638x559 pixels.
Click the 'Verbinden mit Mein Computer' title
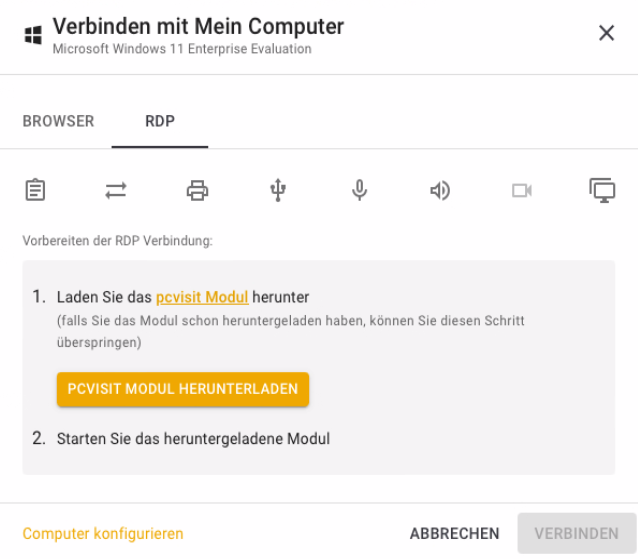[198, 26]
